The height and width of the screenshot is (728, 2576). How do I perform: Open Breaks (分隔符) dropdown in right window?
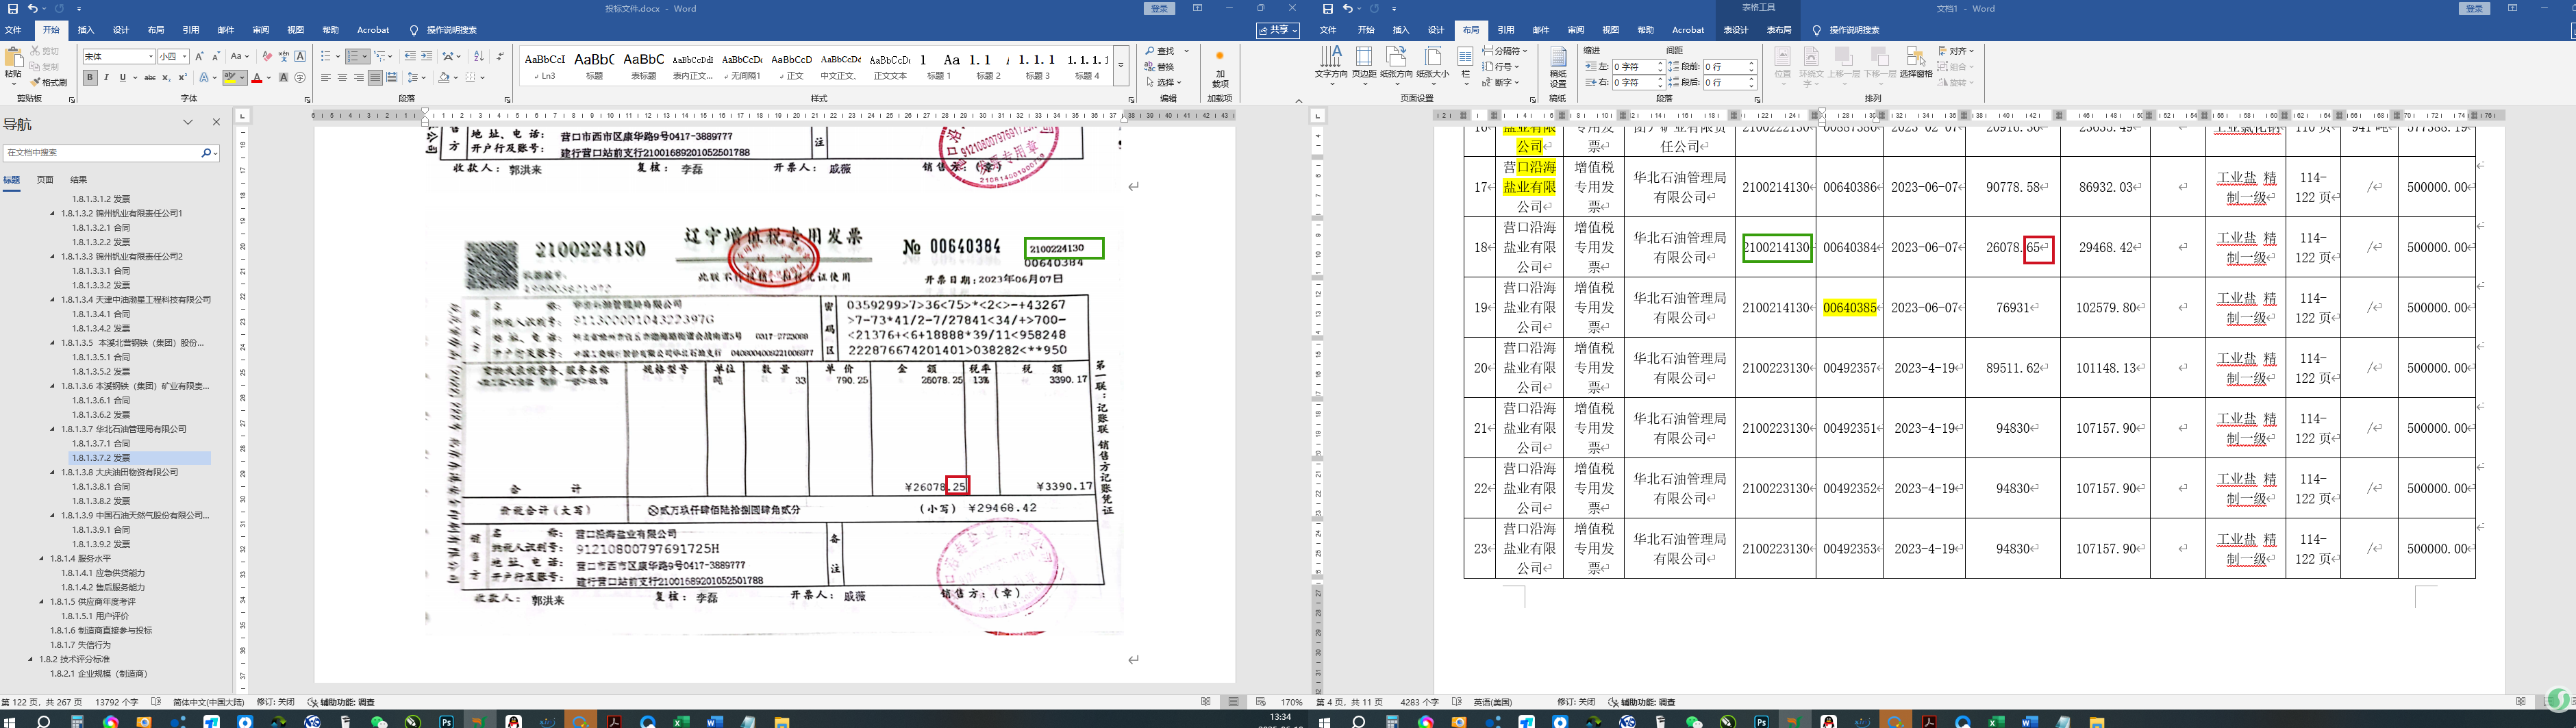(1505, 51)
